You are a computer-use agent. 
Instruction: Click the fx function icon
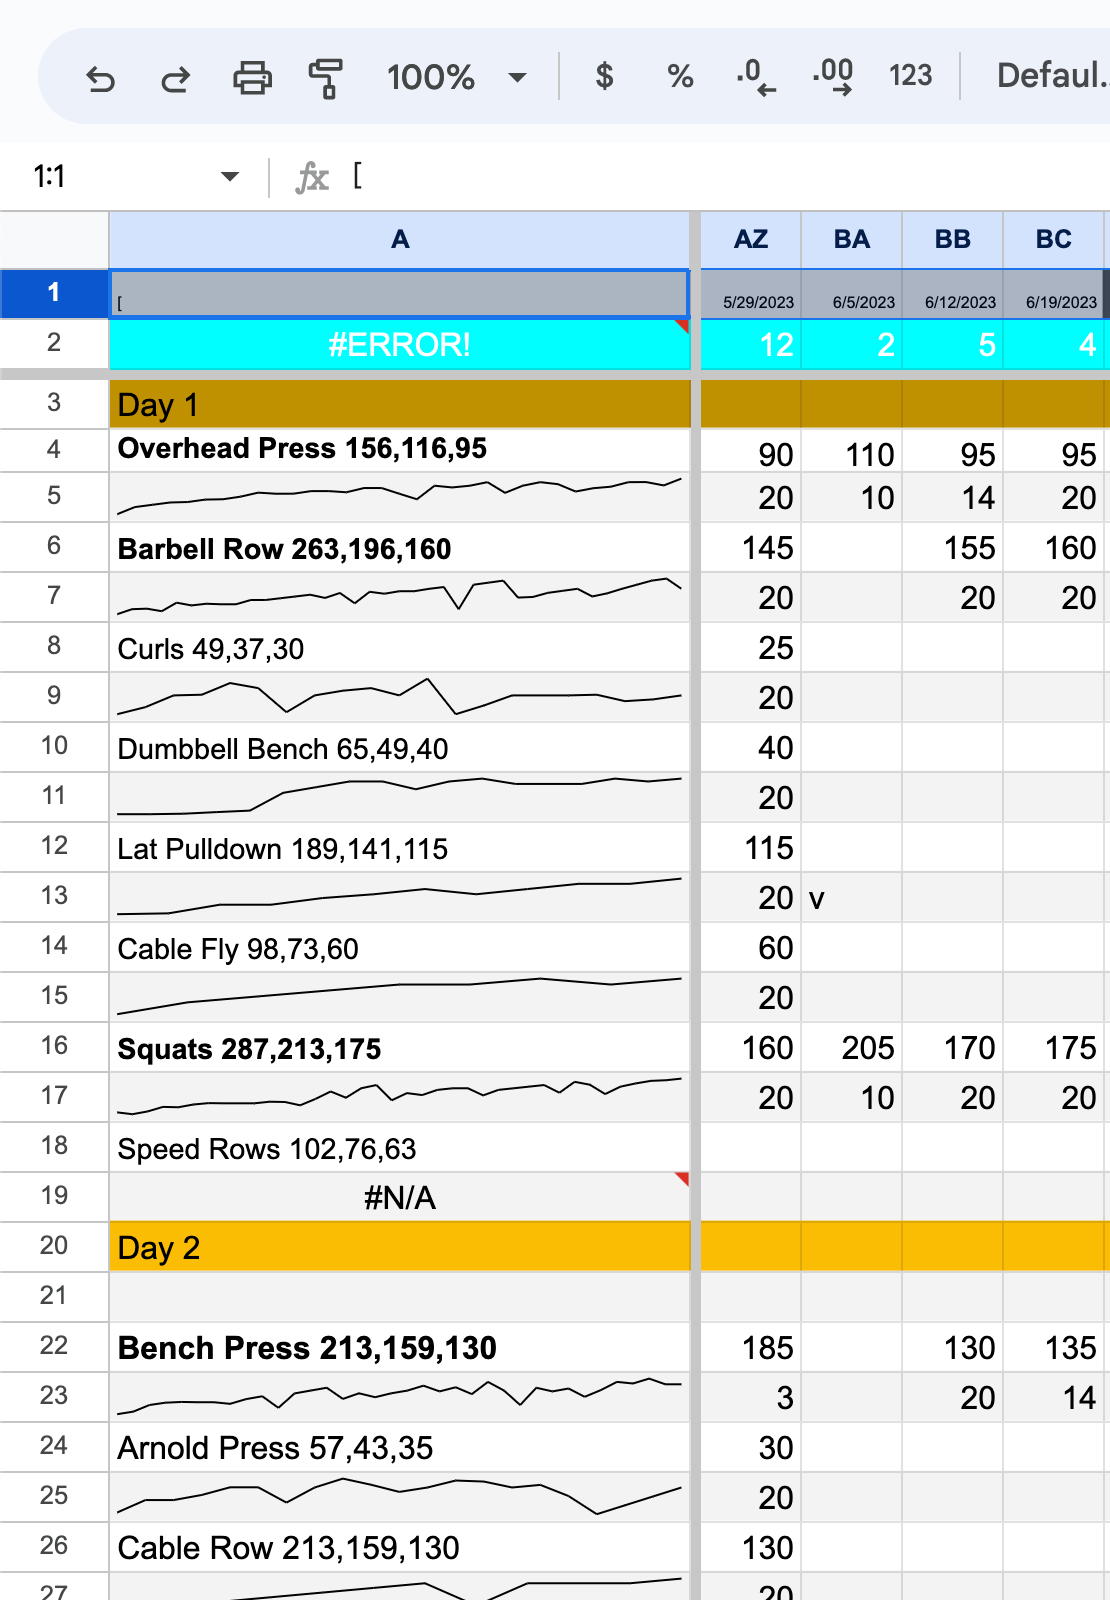(x=312, y=177)
